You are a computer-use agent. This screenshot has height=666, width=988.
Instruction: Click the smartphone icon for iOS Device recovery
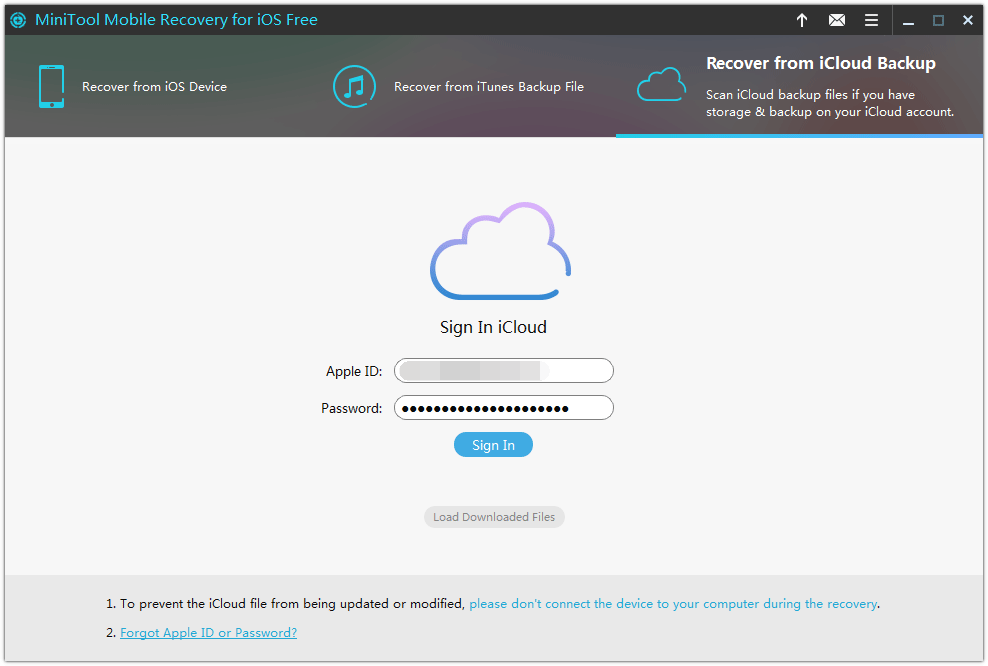pyautogui.click(x=50, y=86)
